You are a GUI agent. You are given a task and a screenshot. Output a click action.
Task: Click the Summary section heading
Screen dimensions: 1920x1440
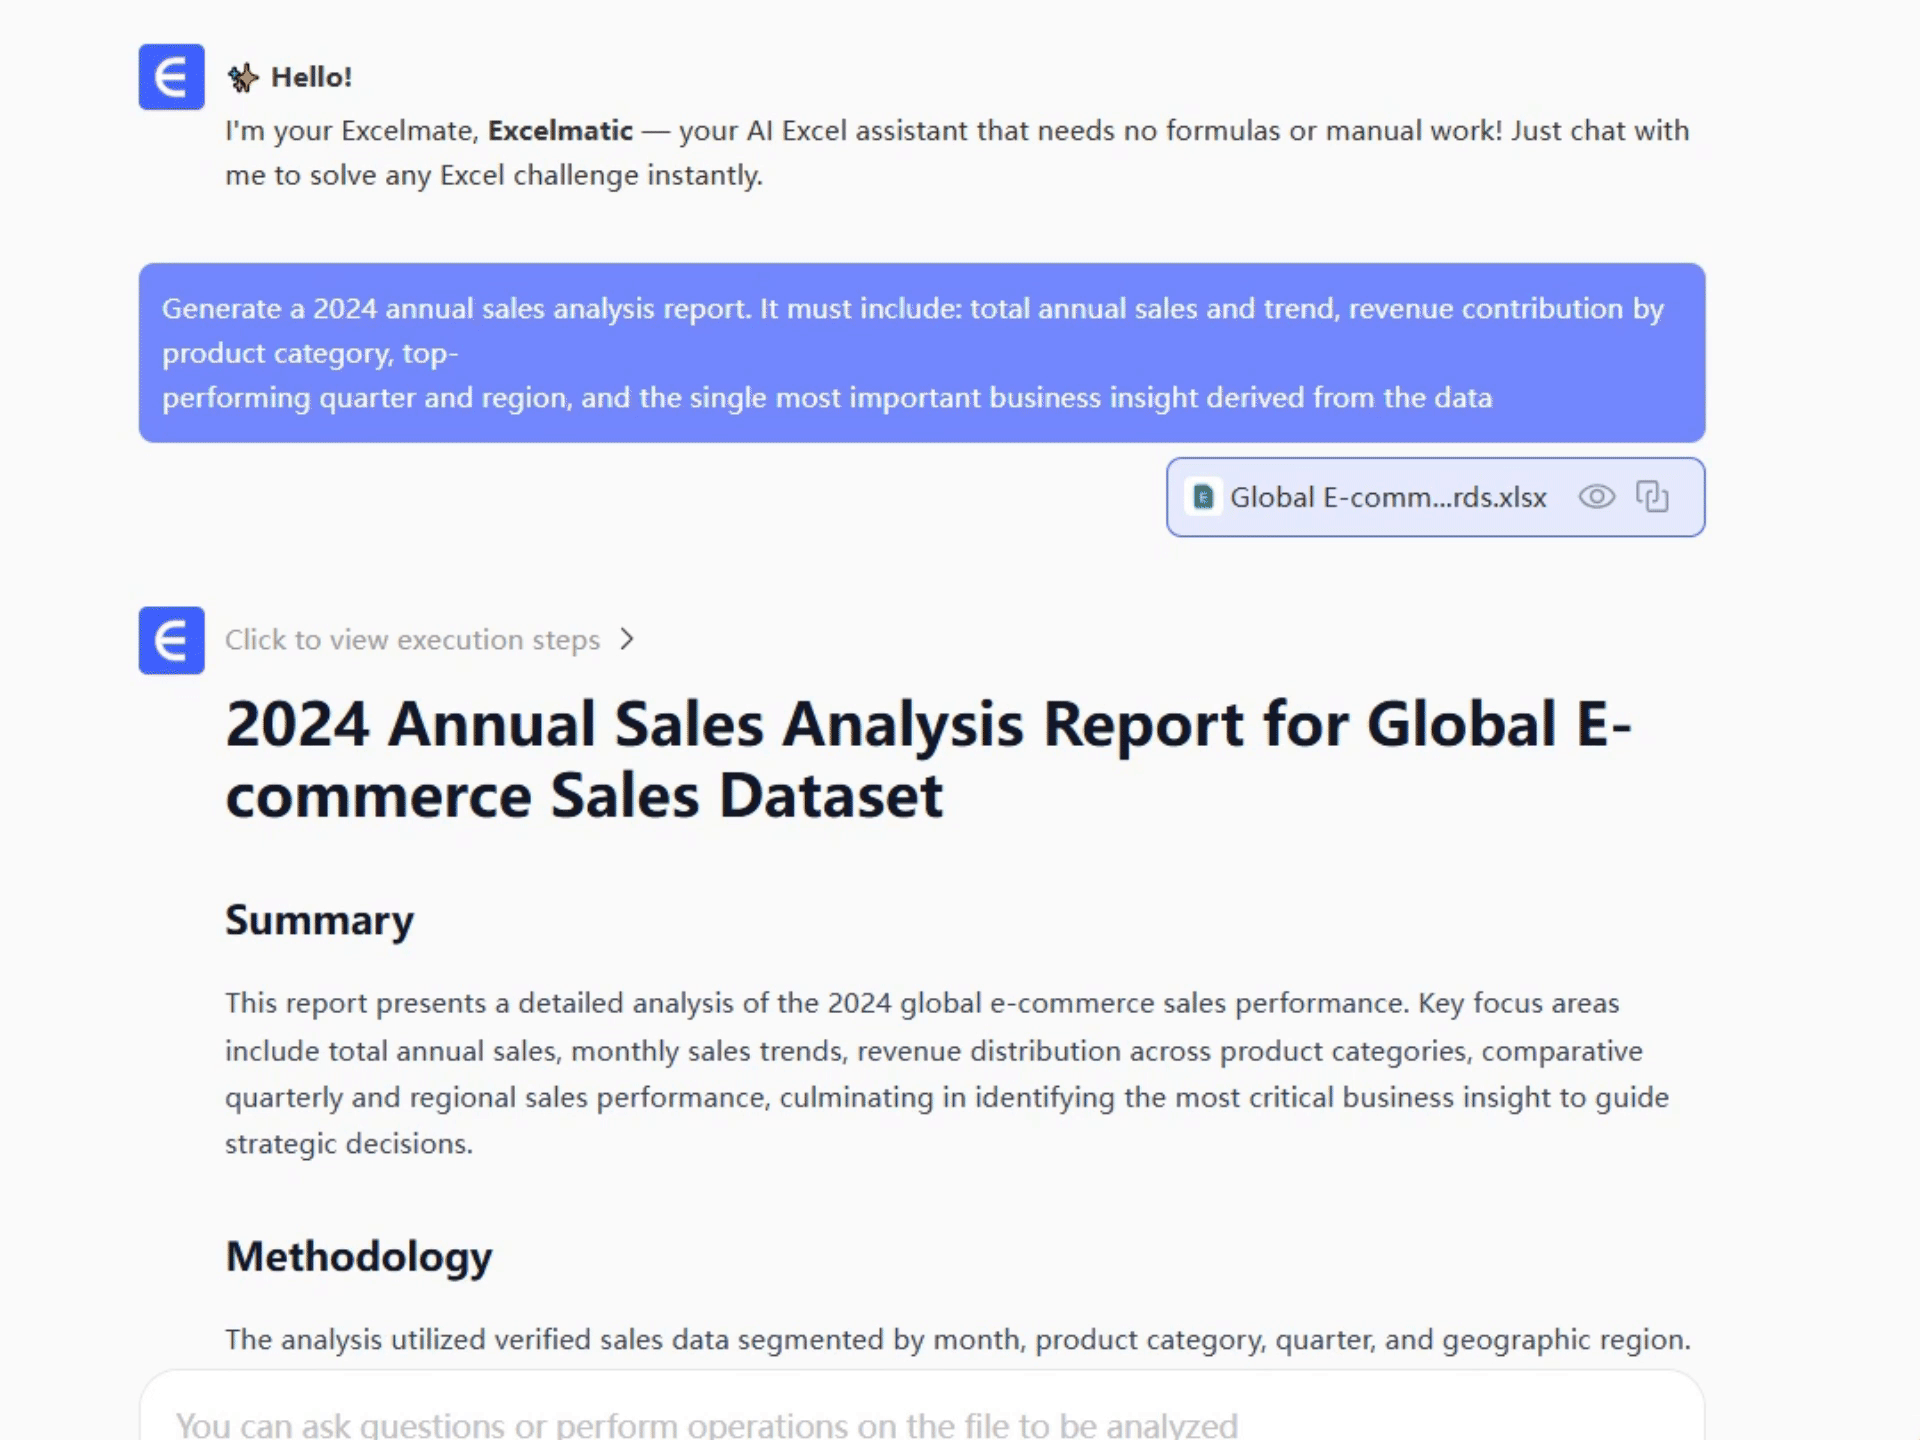click(x=319, y=920)
